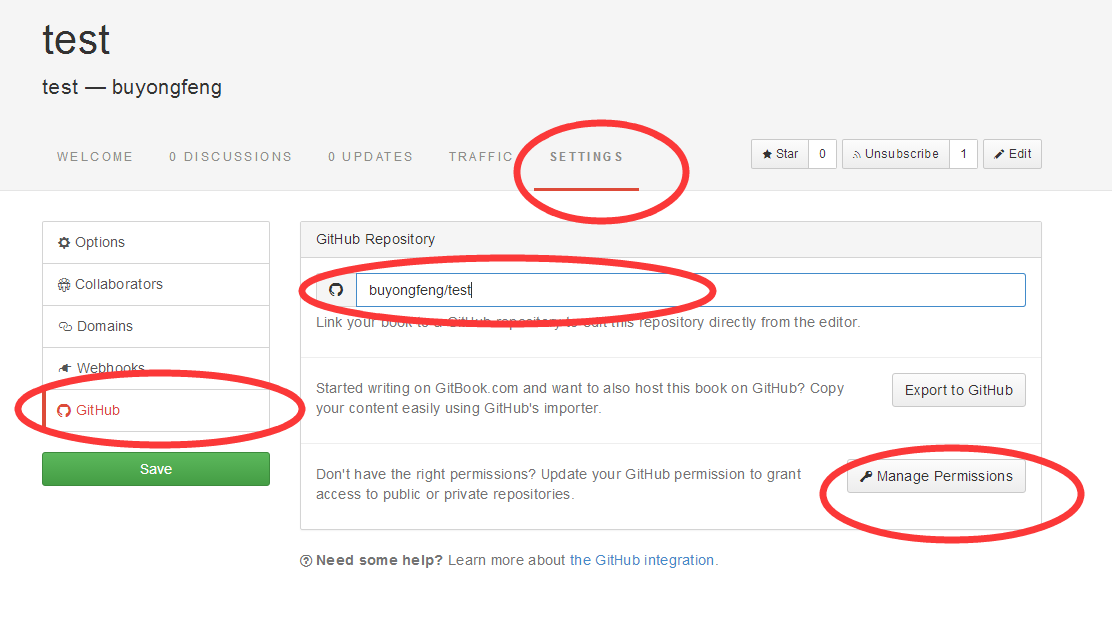This screenshot has width=1112, height=633.
Task: Click the GitHub octocat icon beside repository field
Action: (x=336, y=290)
